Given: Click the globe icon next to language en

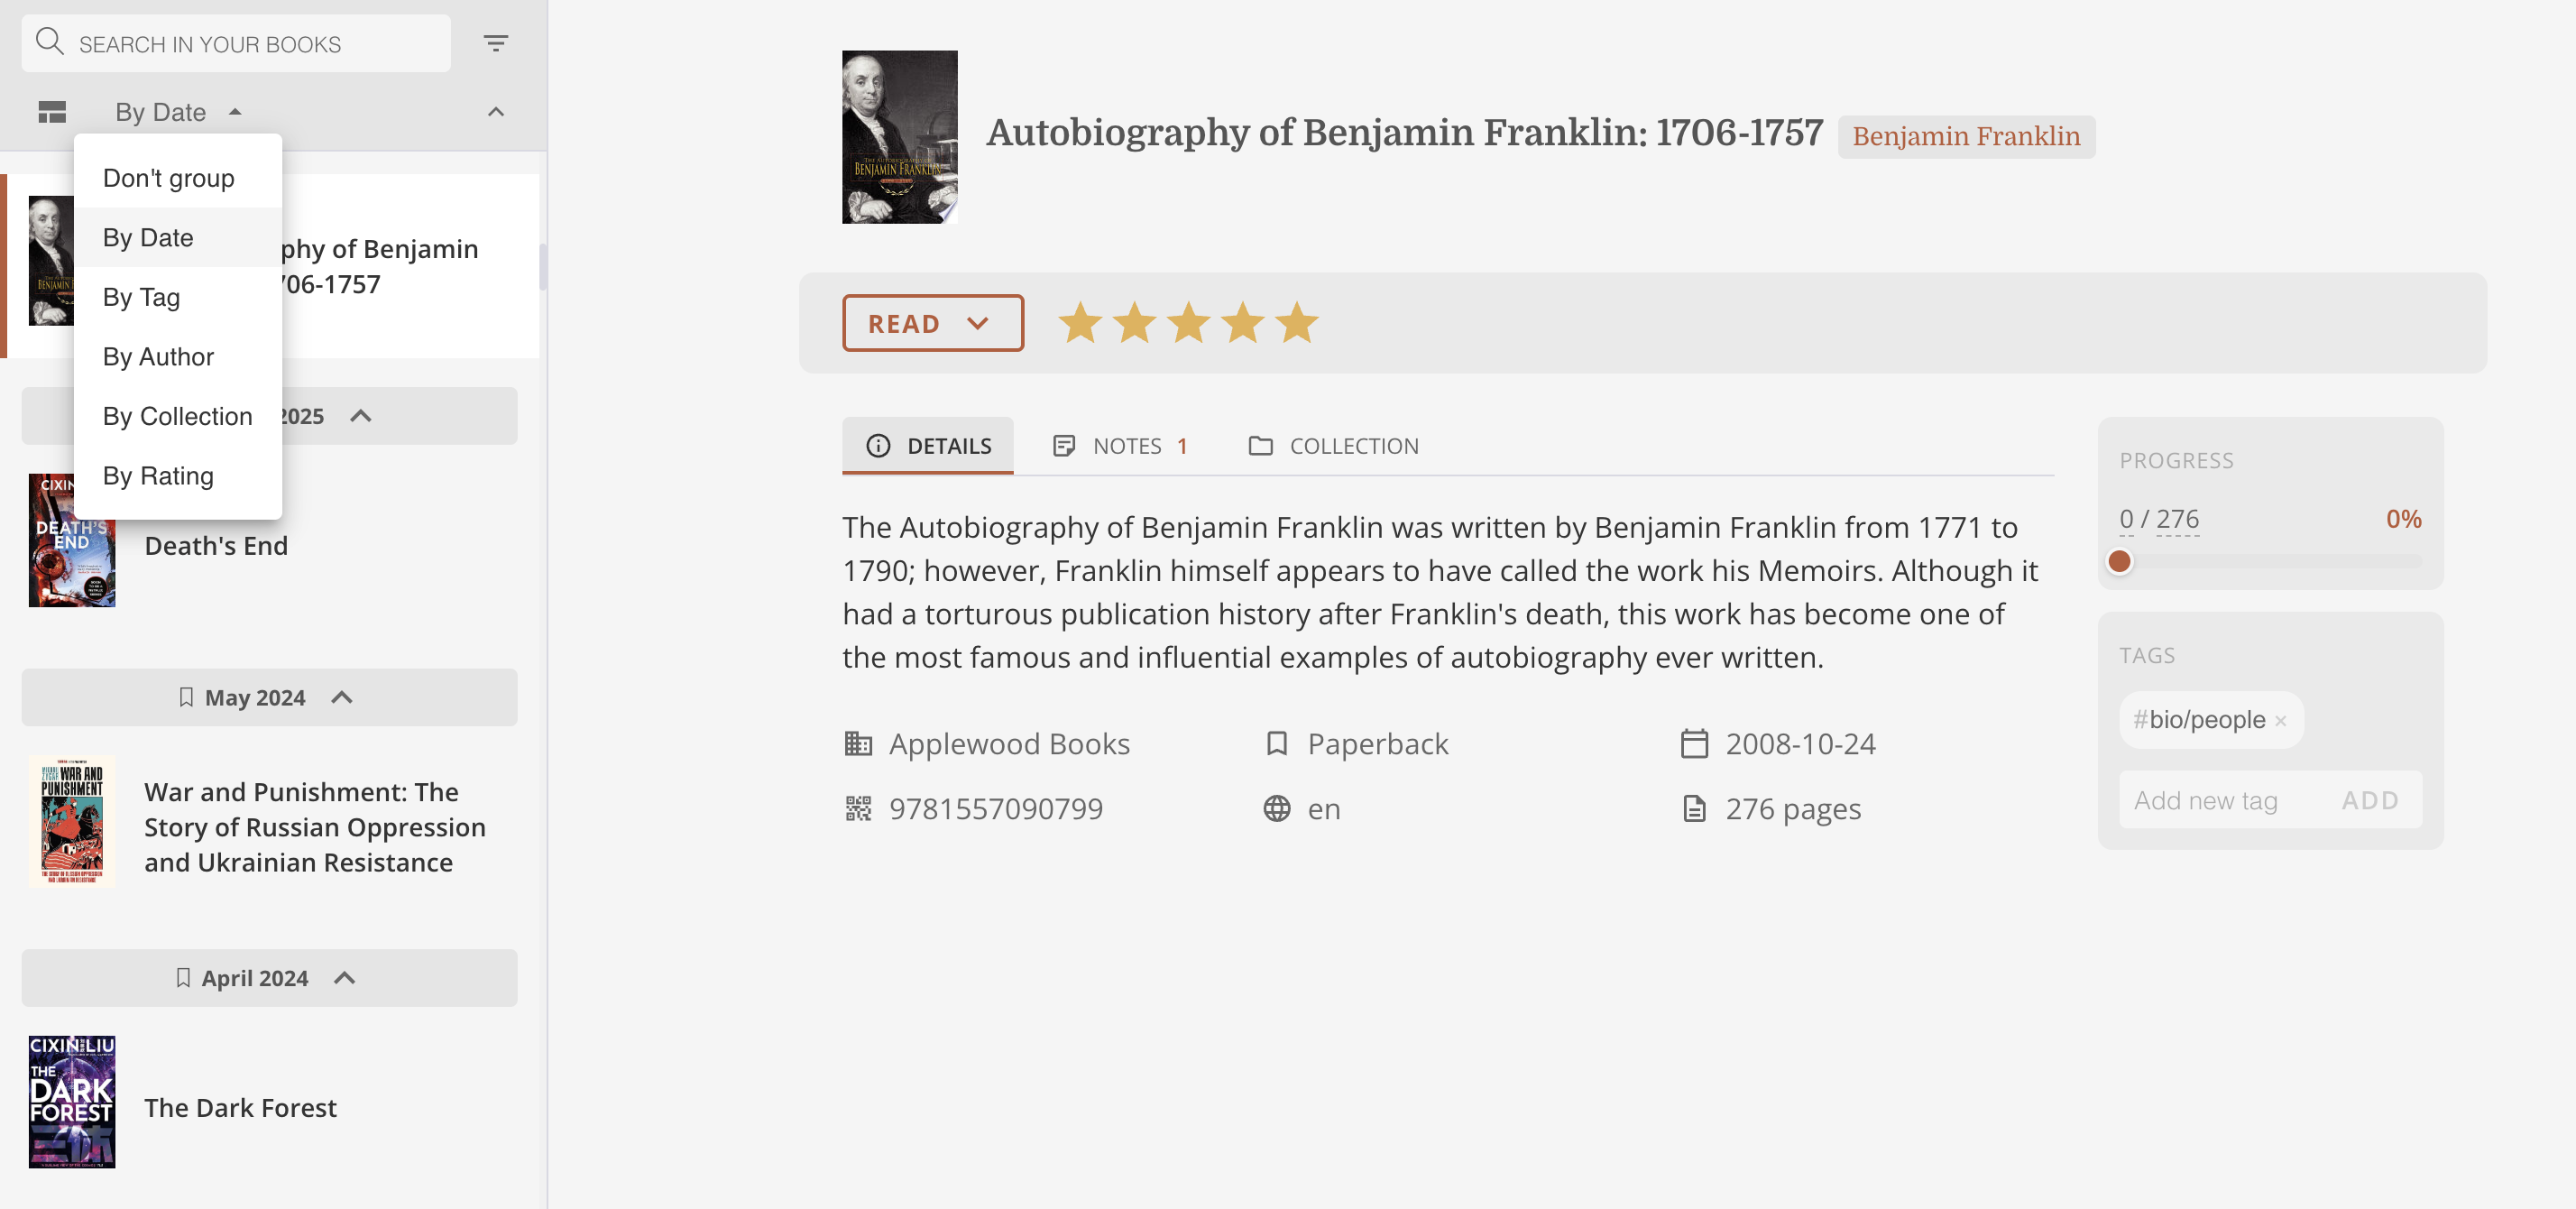Looking at the screenshot, I should point(1276,808).
